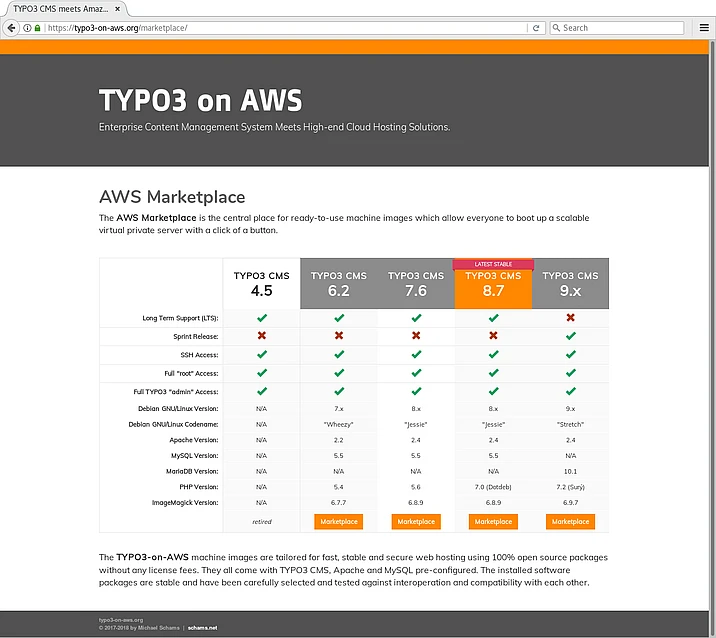Click the Marketplace button for TYPO3 7.6
The height and width of the screenshot is (638, 716).
click(x=416, y=521)
